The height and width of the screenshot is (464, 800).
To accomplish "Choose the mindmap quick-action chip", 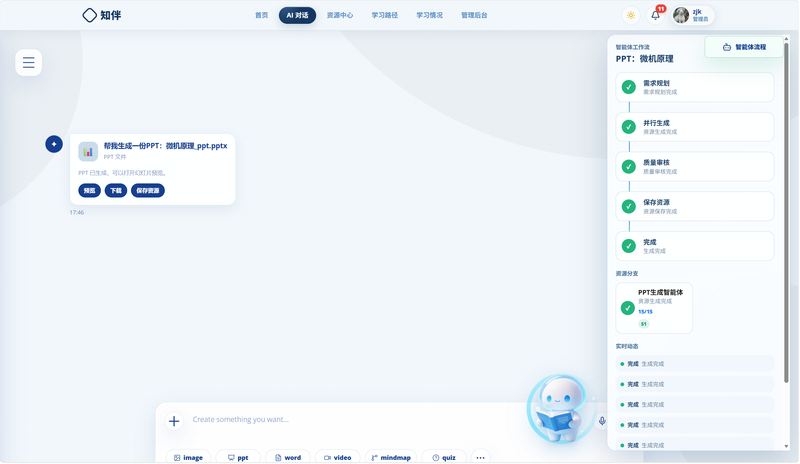I will 391,457.
